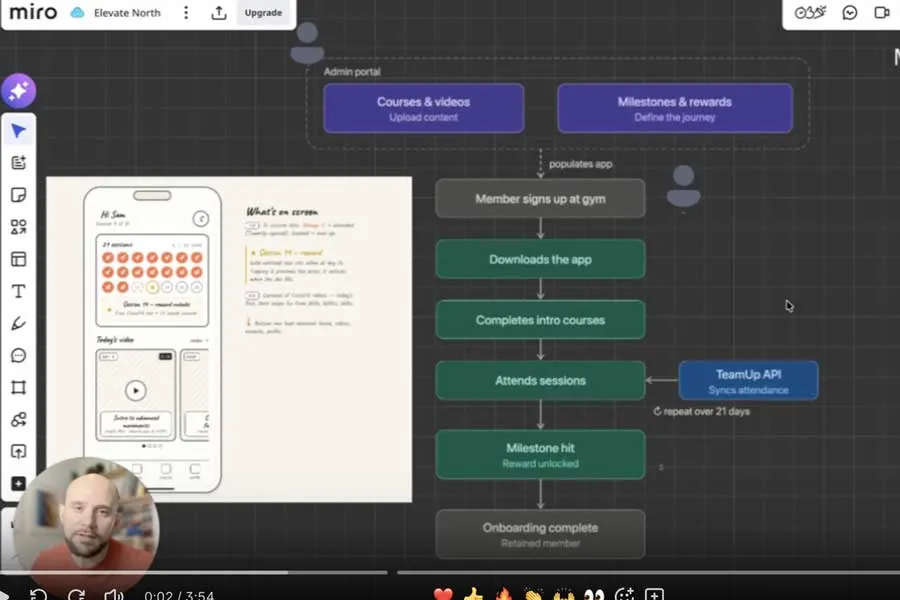Select the cursor select tool
Screen dimensions: 900x600
click(18, 130)
